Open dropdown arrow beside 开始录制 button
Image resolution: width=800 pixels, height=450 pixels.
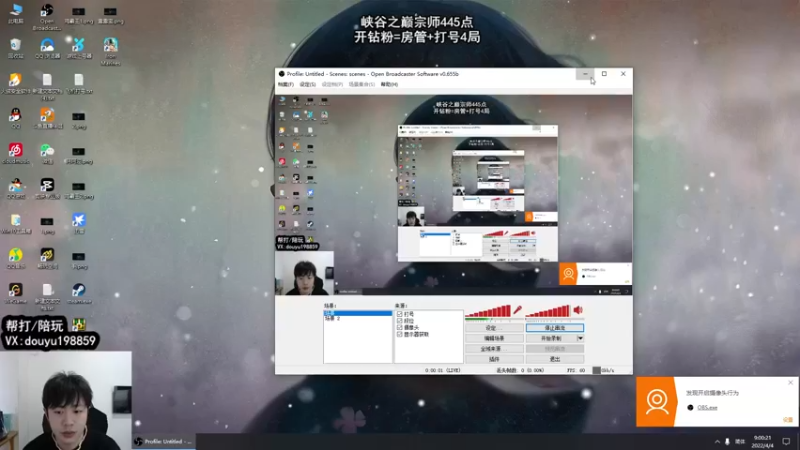[x=580, y=338]
